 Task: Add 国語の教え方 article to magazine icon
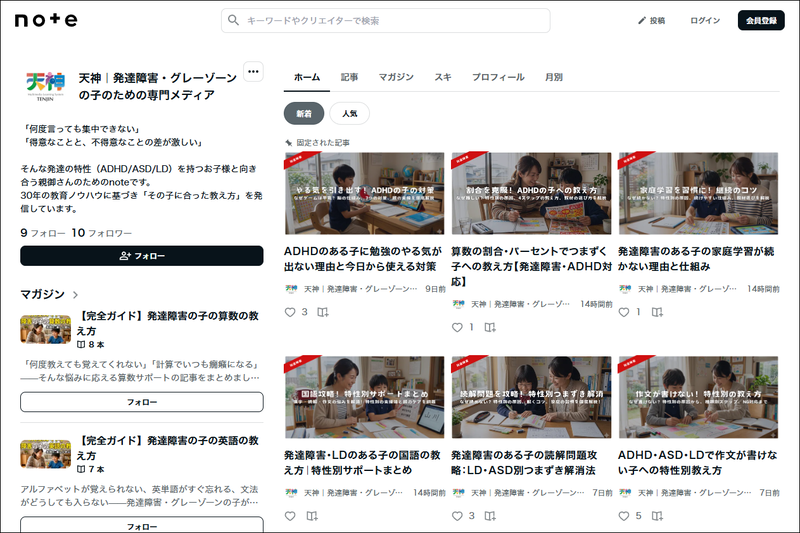pos(312,516)
